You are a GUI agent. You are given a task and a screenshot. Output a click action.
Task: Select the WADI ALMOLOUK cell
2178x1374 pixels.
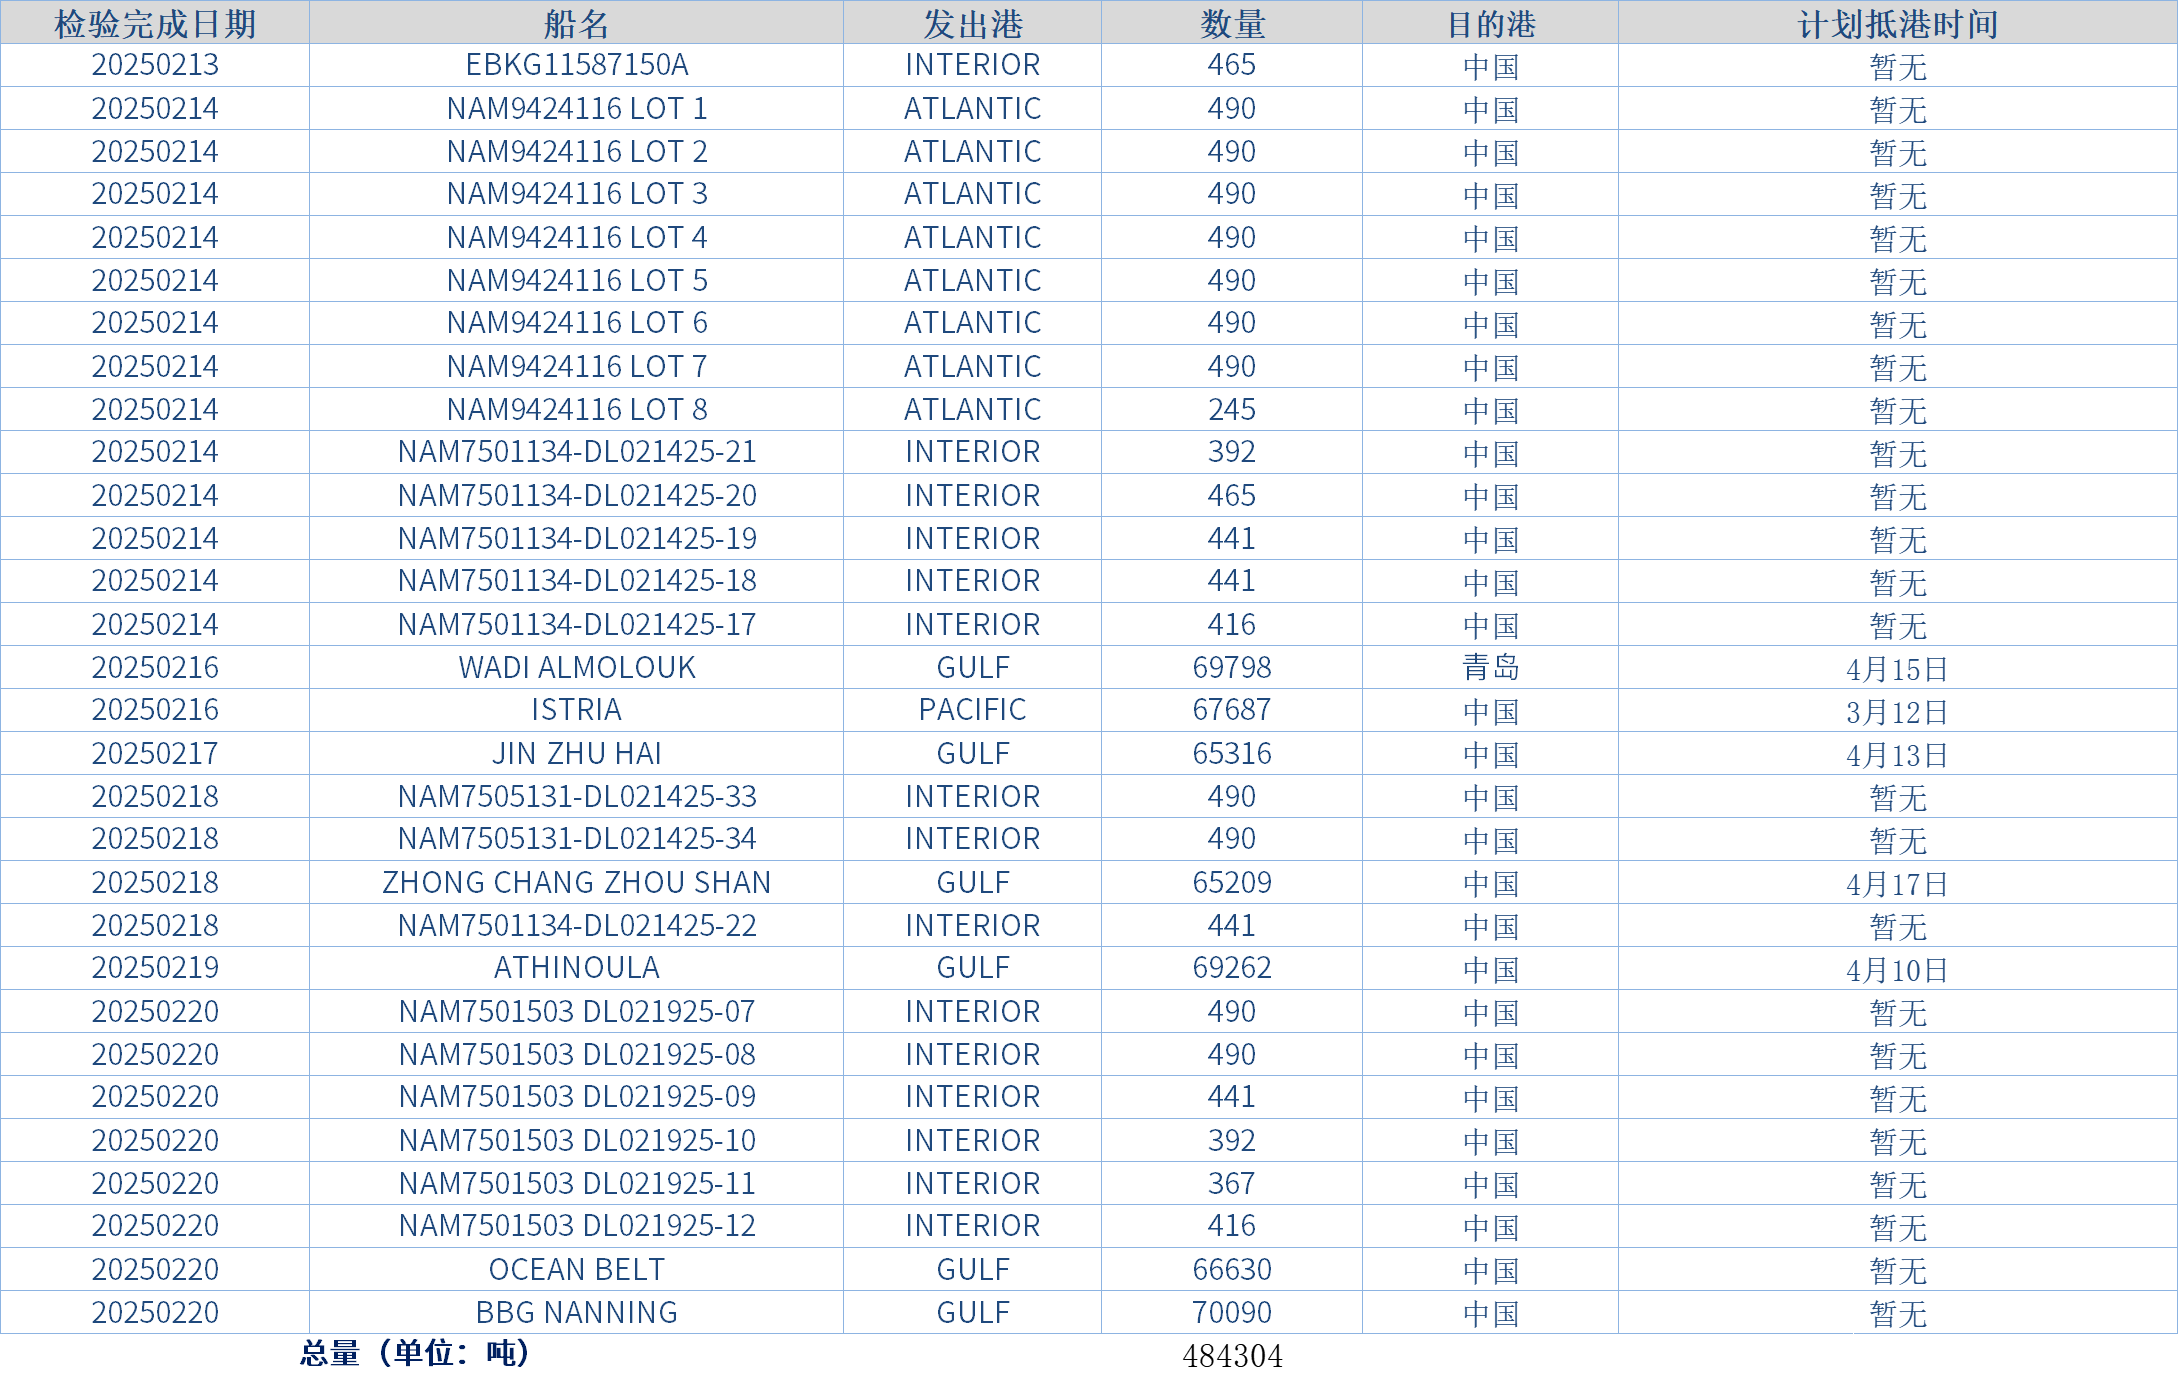[576, 667]
